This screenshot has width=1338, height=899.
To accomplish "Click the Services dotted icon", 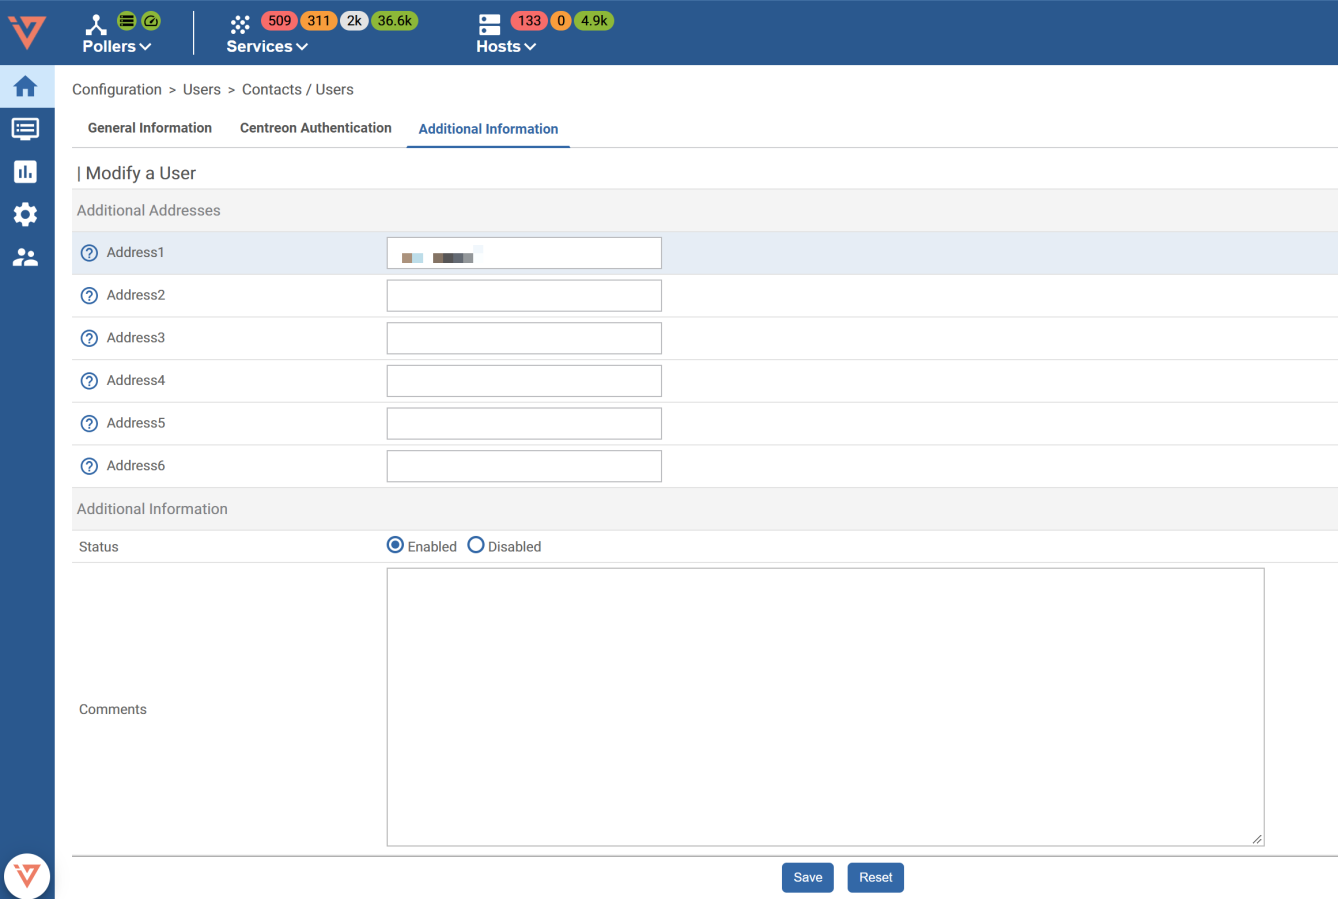I will pos(240,25).
